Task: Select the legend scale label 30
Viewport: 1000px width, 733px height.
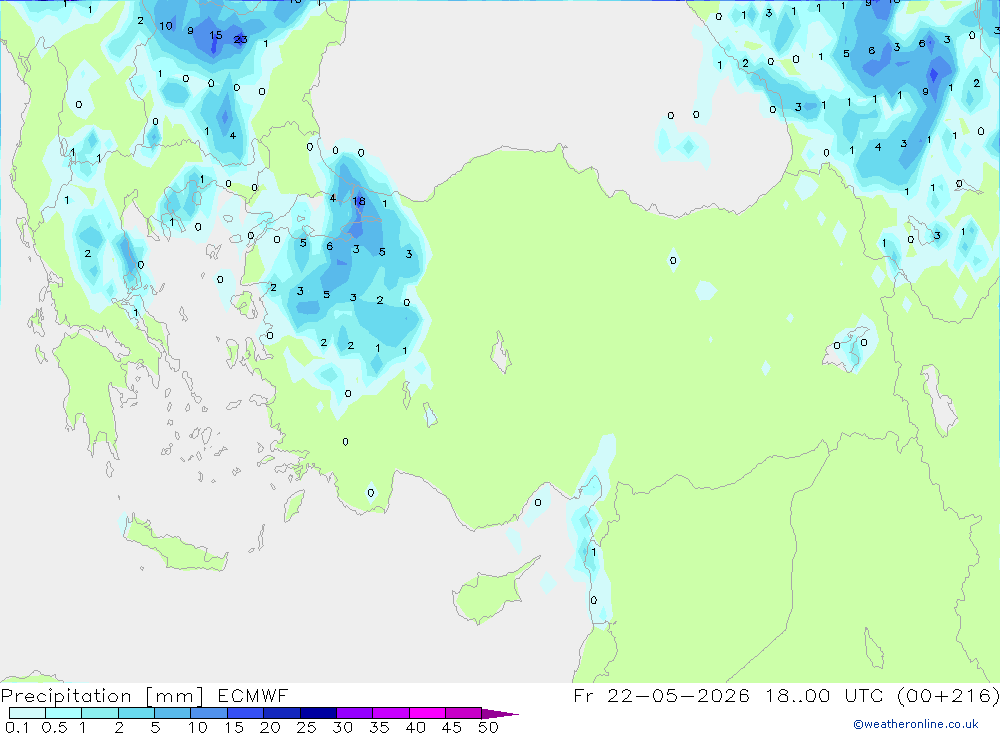Action: [x=342, y=727]
